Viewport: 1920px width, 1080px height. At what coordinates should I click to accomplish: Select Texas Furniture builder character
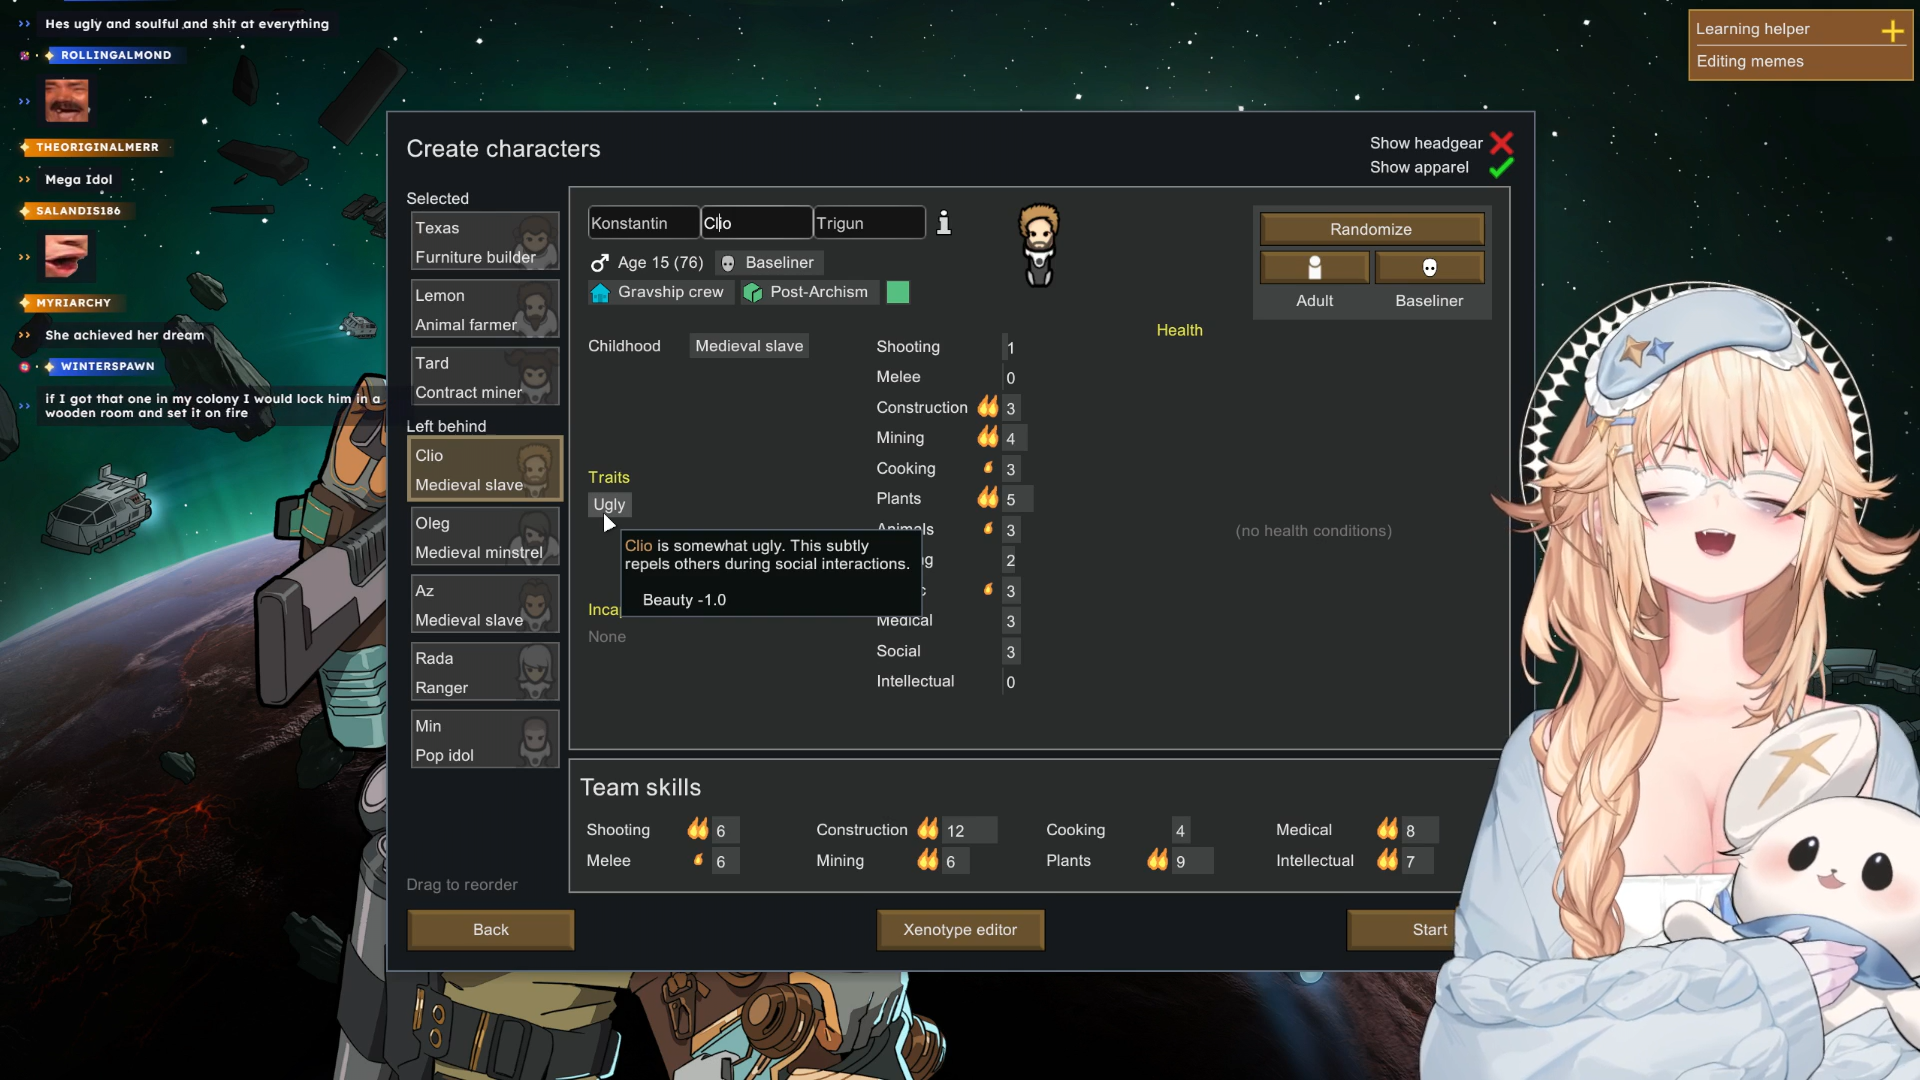tap(484, 241)
